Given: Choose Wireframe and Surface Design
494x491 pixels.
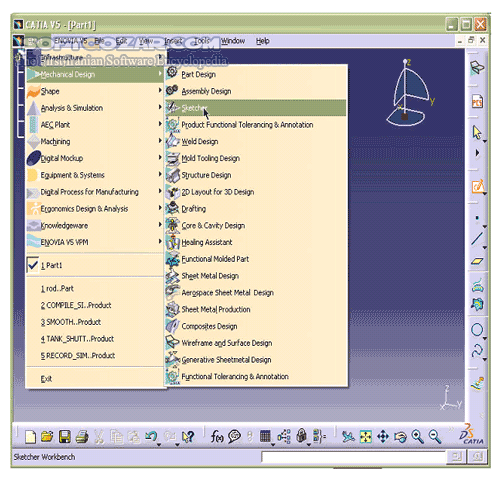Looking at the screenshot, I should (x=256, y=343).
